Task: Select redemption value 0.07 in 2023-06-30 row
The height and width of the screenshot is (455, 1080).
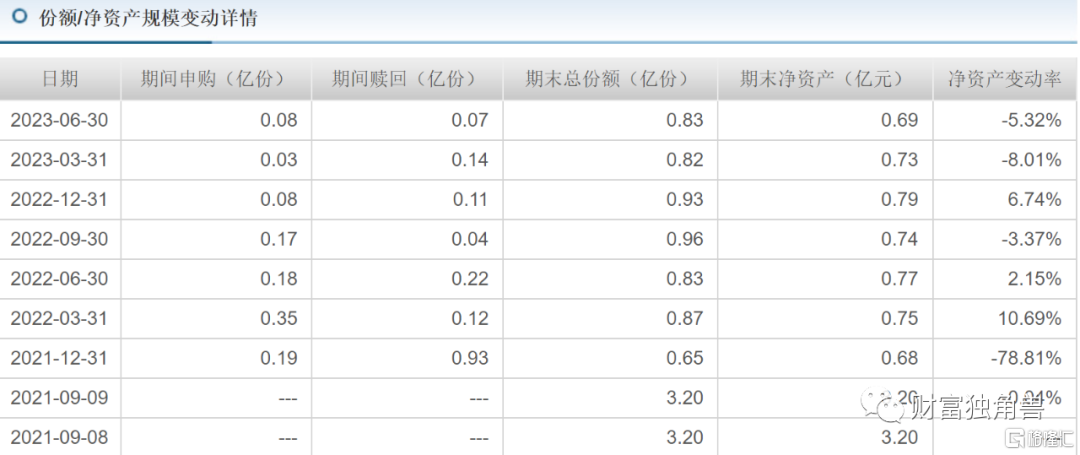Action: pos(470,120)
